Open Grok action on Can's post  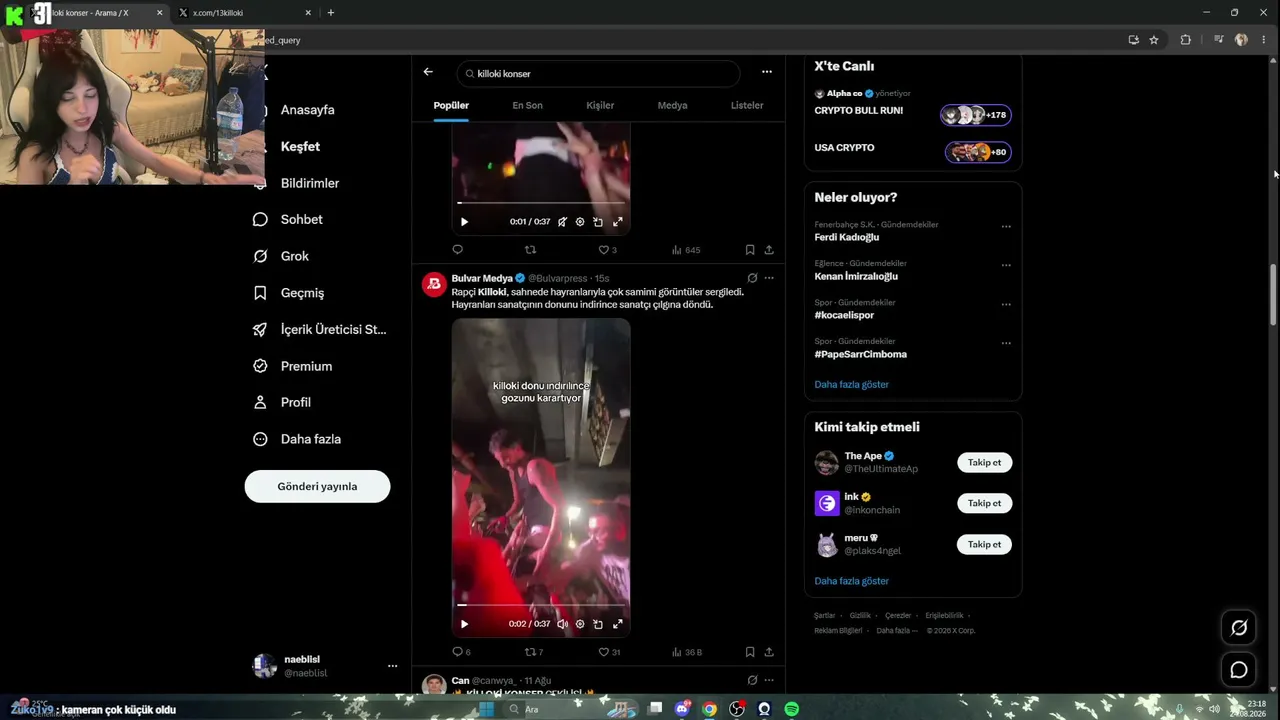[x=752, y=680]
